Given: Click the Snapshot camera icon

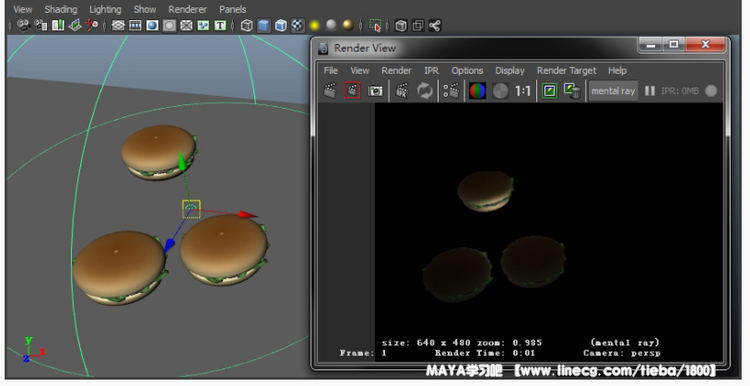Looking at the screenshot, I should pos(375,90).
